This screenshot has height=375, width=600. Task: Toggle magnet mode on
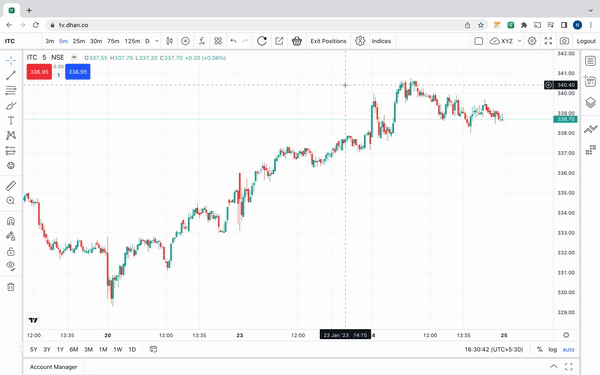tap(11, 221)
